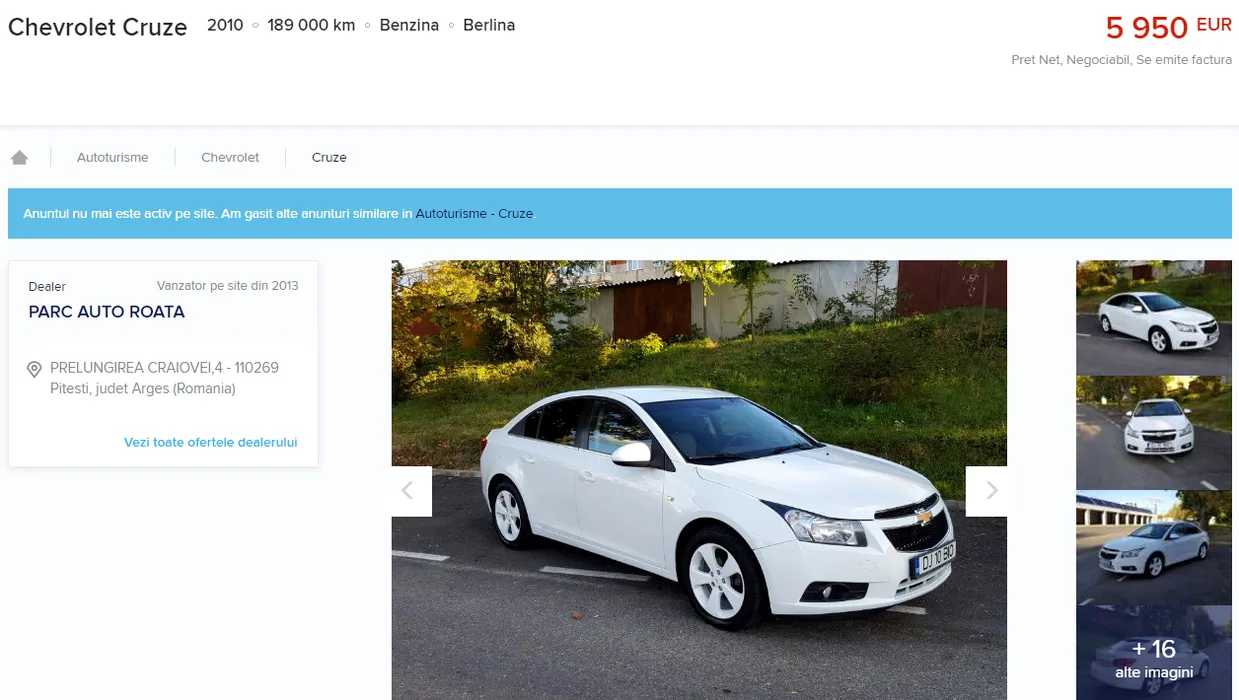
Task: Click the '5 950 EUR' price
Action: (1169, 27)
